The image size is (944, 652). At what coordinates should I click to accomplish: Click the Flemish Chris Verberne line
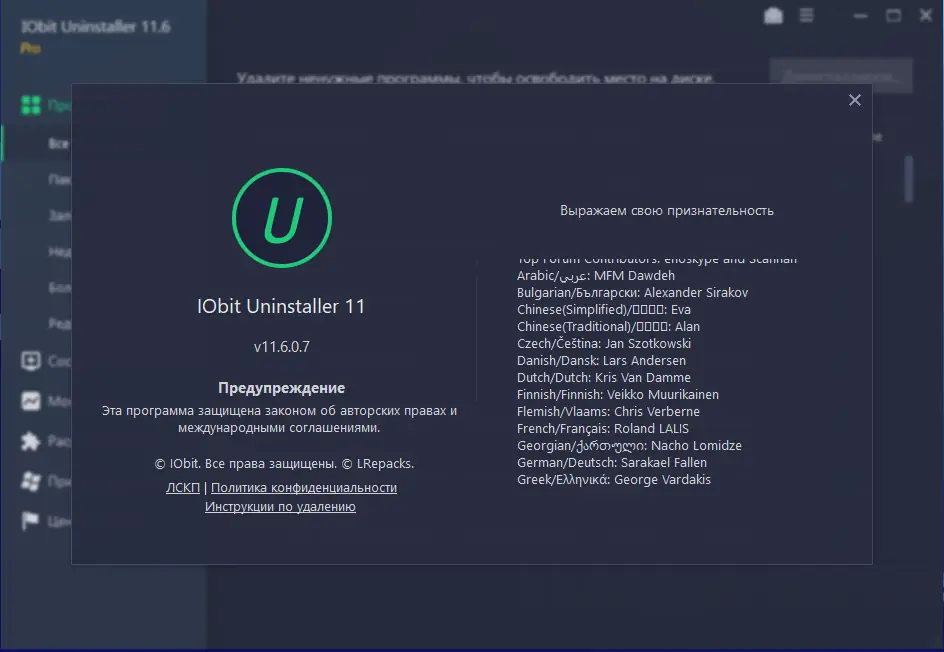pos(609,412)
